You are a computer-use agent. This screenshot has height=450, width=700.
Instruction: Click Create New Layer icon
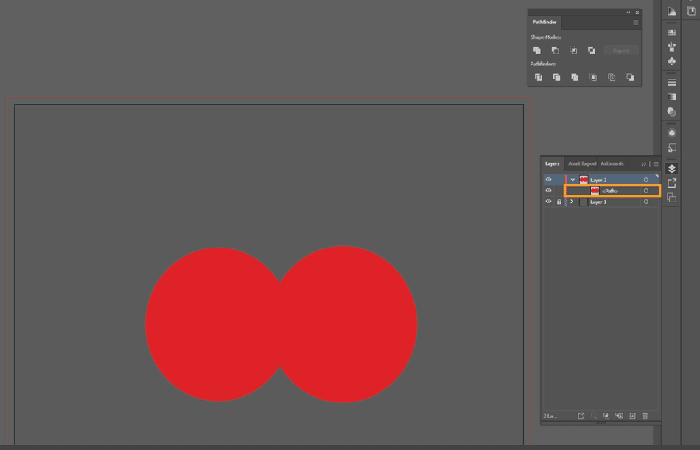click(632, 416)
